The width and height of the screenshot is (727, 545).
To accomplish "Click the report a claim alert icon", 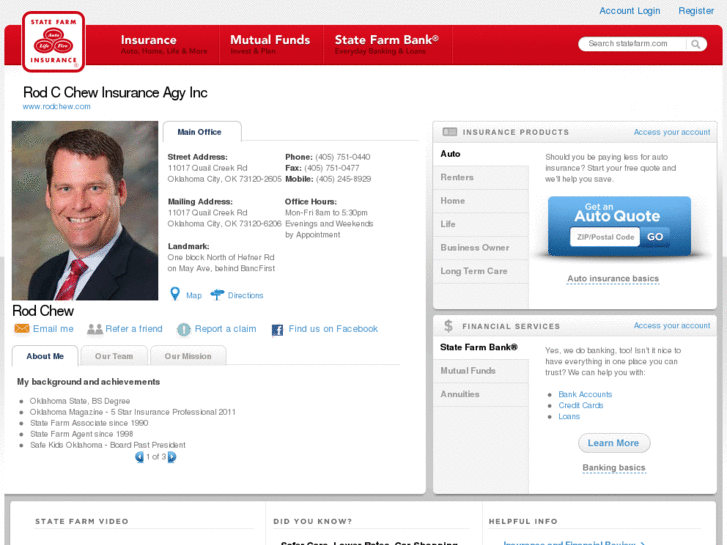I will (x=184, y=329).
